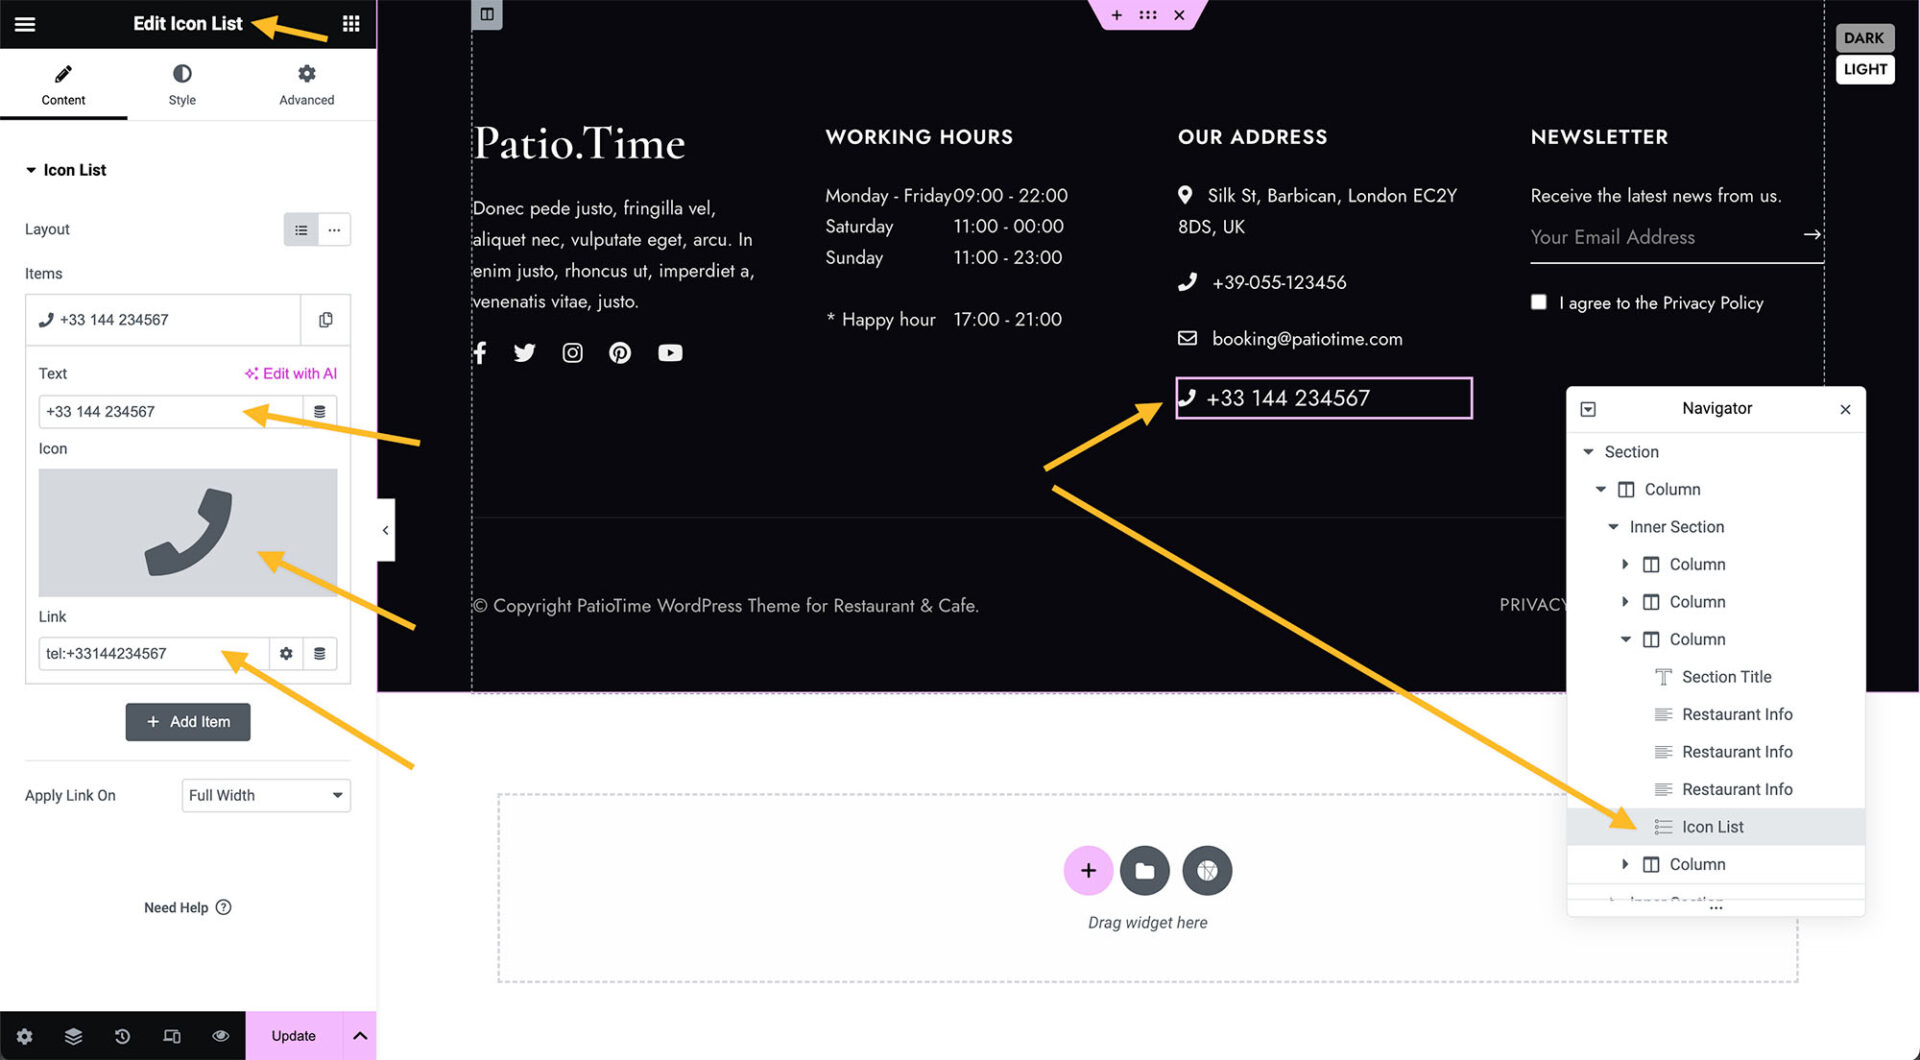Collapse the Icon List section

[30, 169]
